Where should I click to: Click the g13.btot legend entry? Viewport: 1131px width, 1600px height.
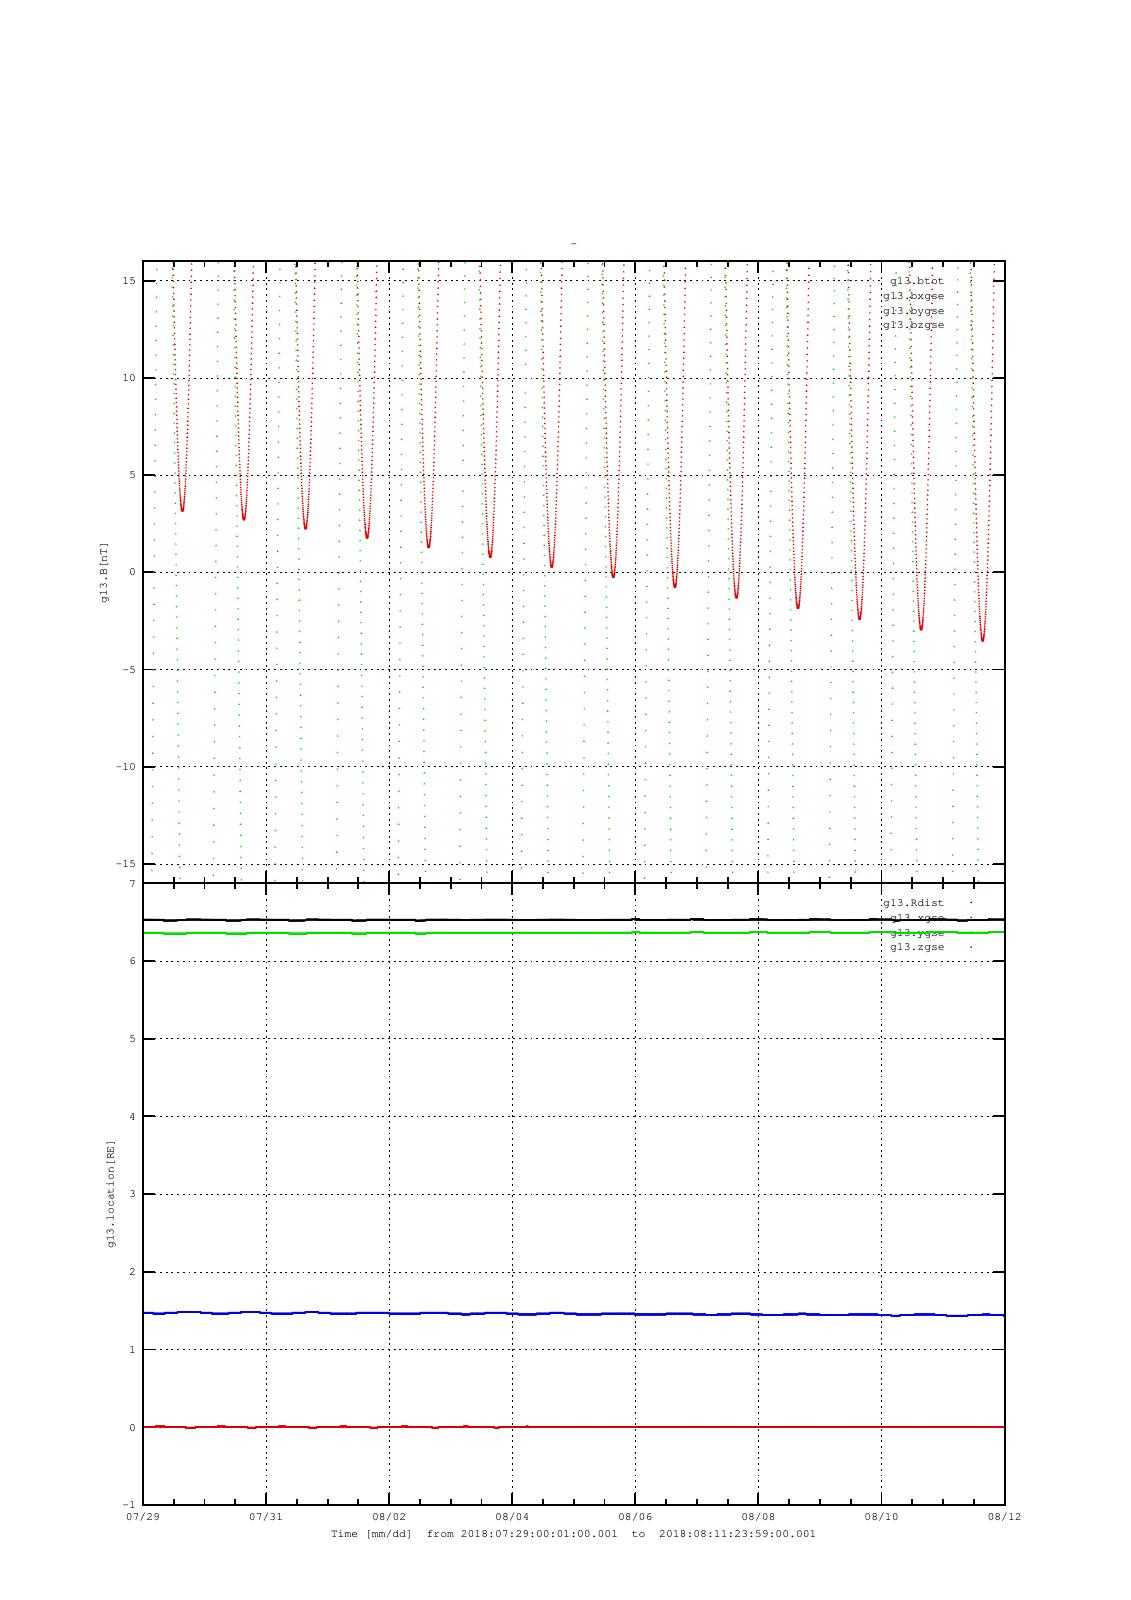pos(917,281)
